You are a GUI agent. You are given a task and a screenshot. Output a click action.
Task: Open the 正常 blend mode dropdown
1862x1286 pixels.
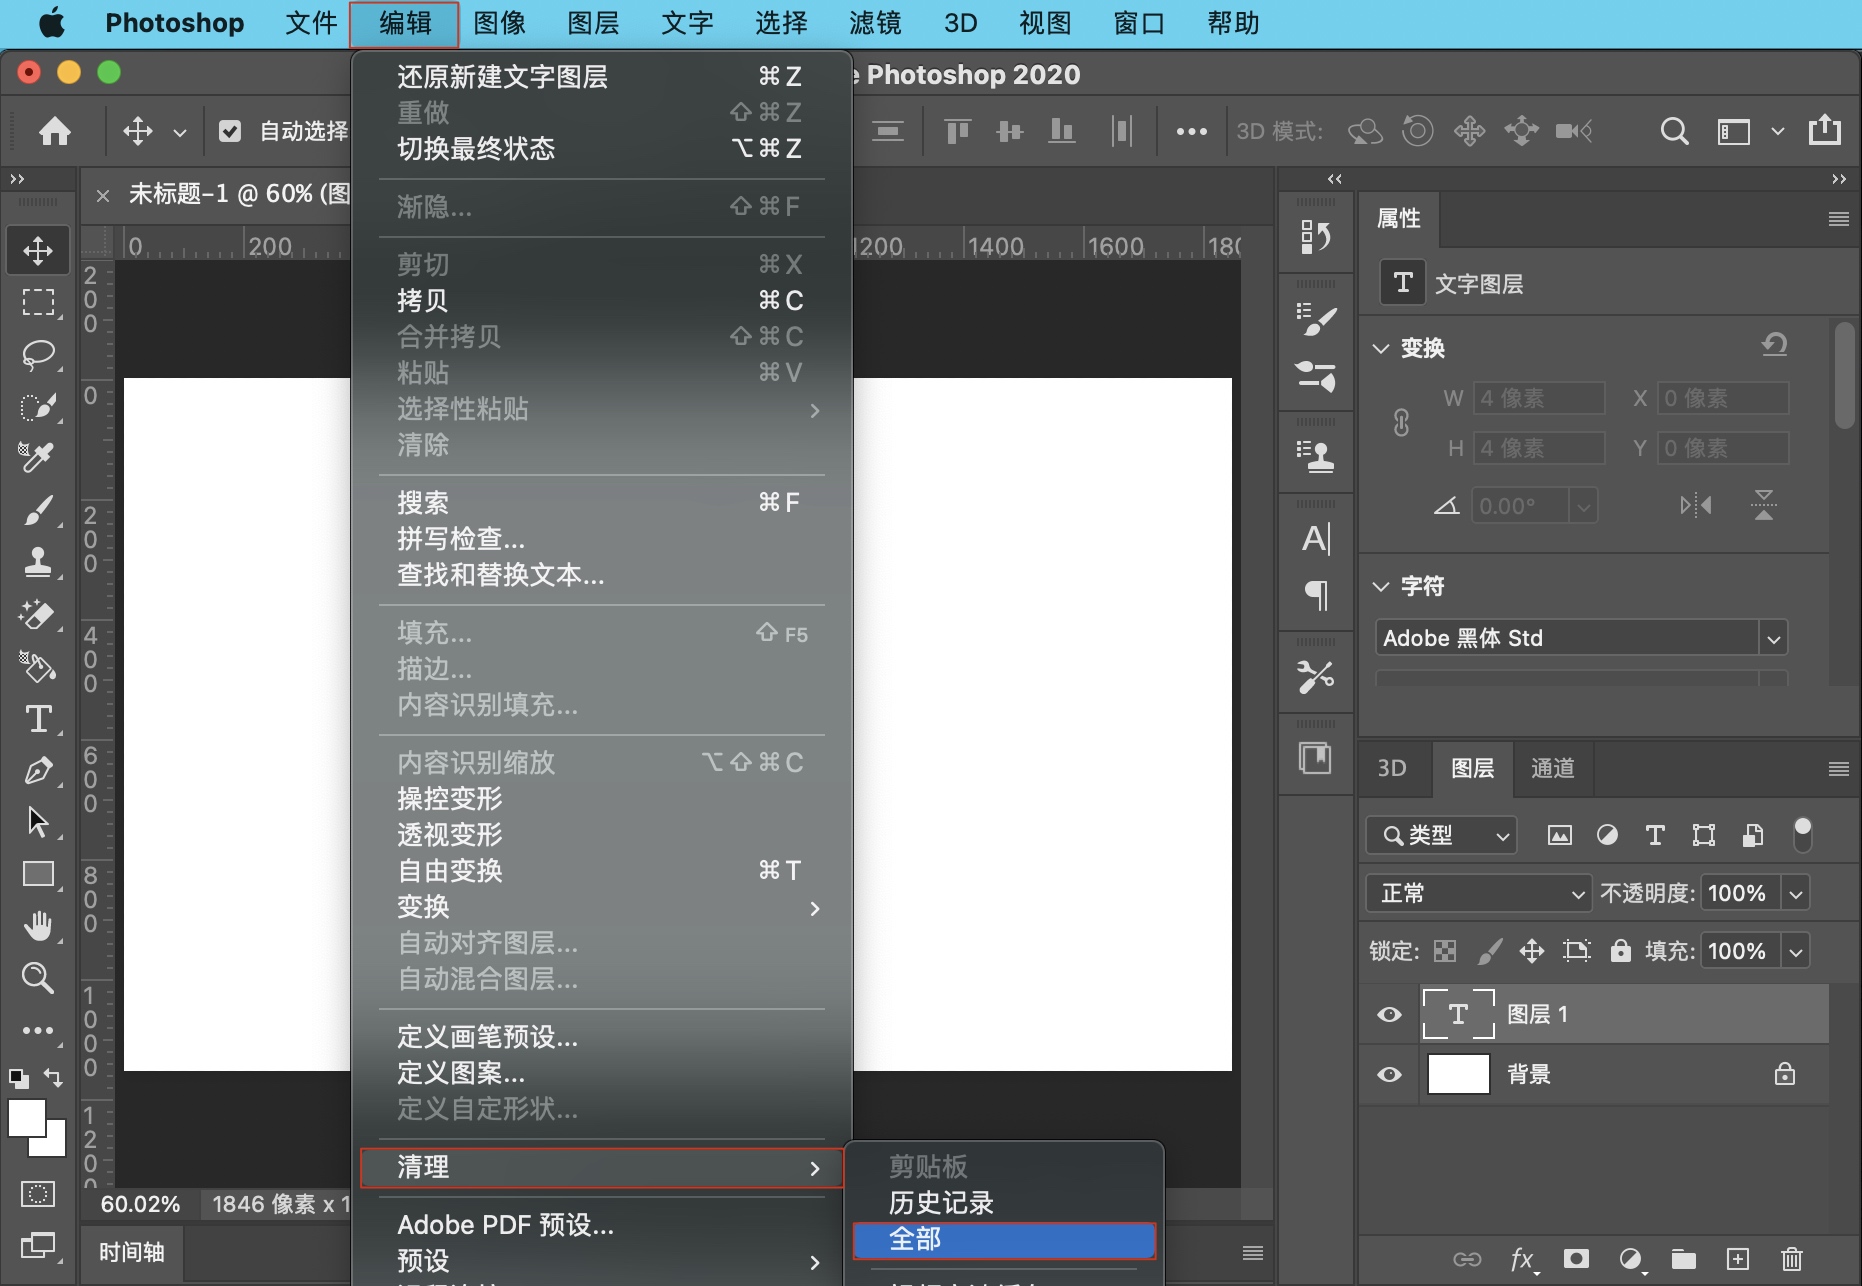(x=1477, y=893)
